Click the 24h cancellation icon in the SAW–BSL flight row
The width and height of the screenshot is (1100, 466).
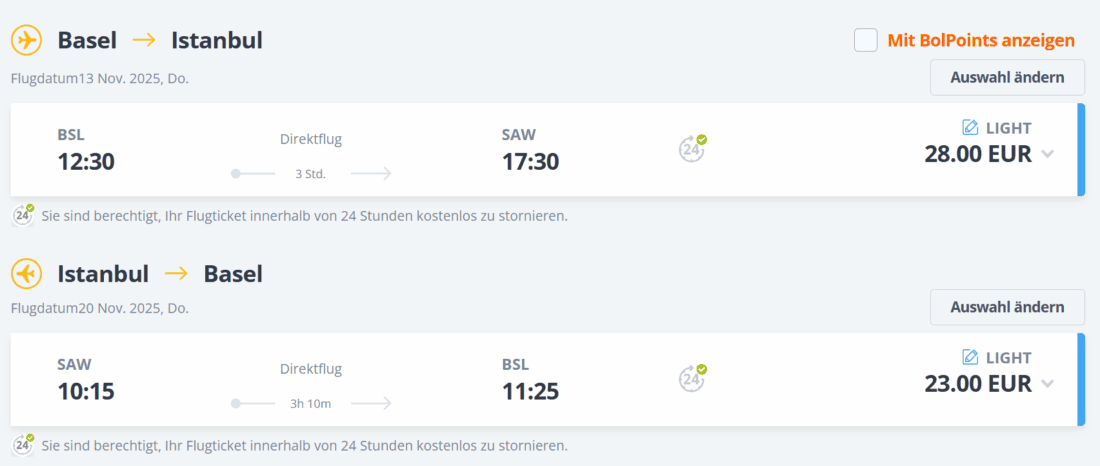click(x=692, y=378)
